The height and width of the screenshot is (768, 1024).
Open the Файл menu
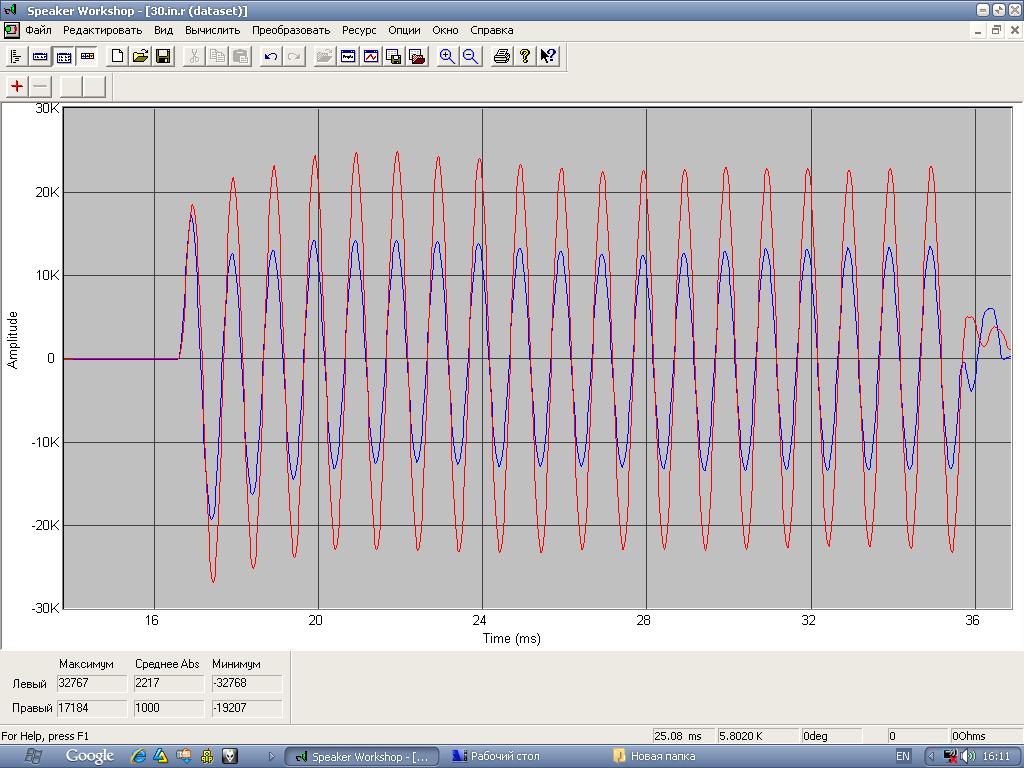[x=38, y=30]
